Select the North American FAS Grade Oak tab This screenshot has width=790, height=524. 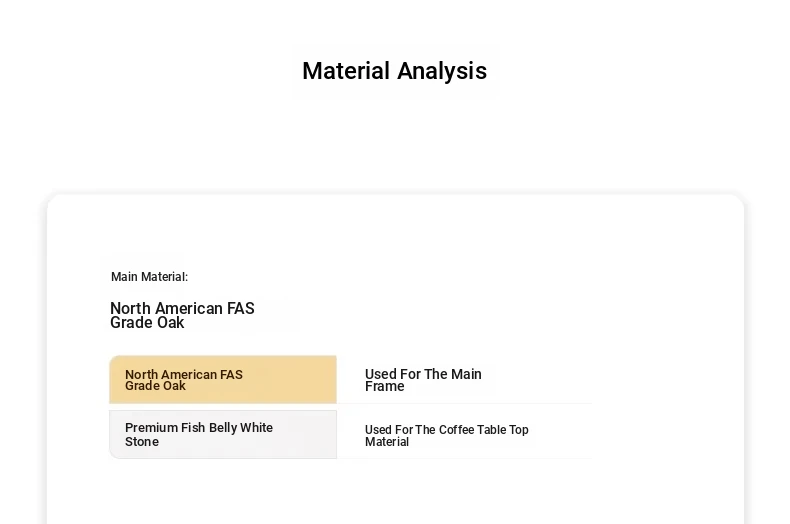(223, 379)
